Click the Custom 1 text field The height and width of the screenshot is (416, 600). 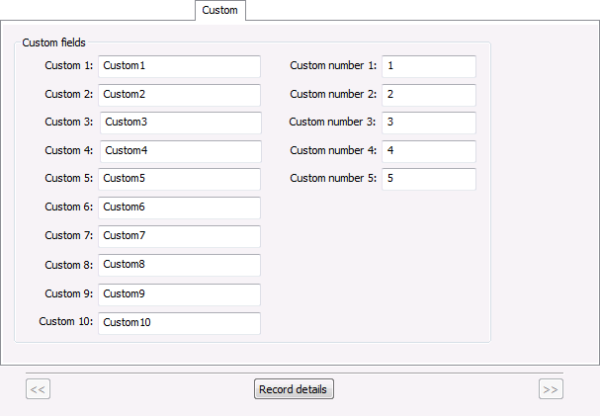[x=179, y=66]
